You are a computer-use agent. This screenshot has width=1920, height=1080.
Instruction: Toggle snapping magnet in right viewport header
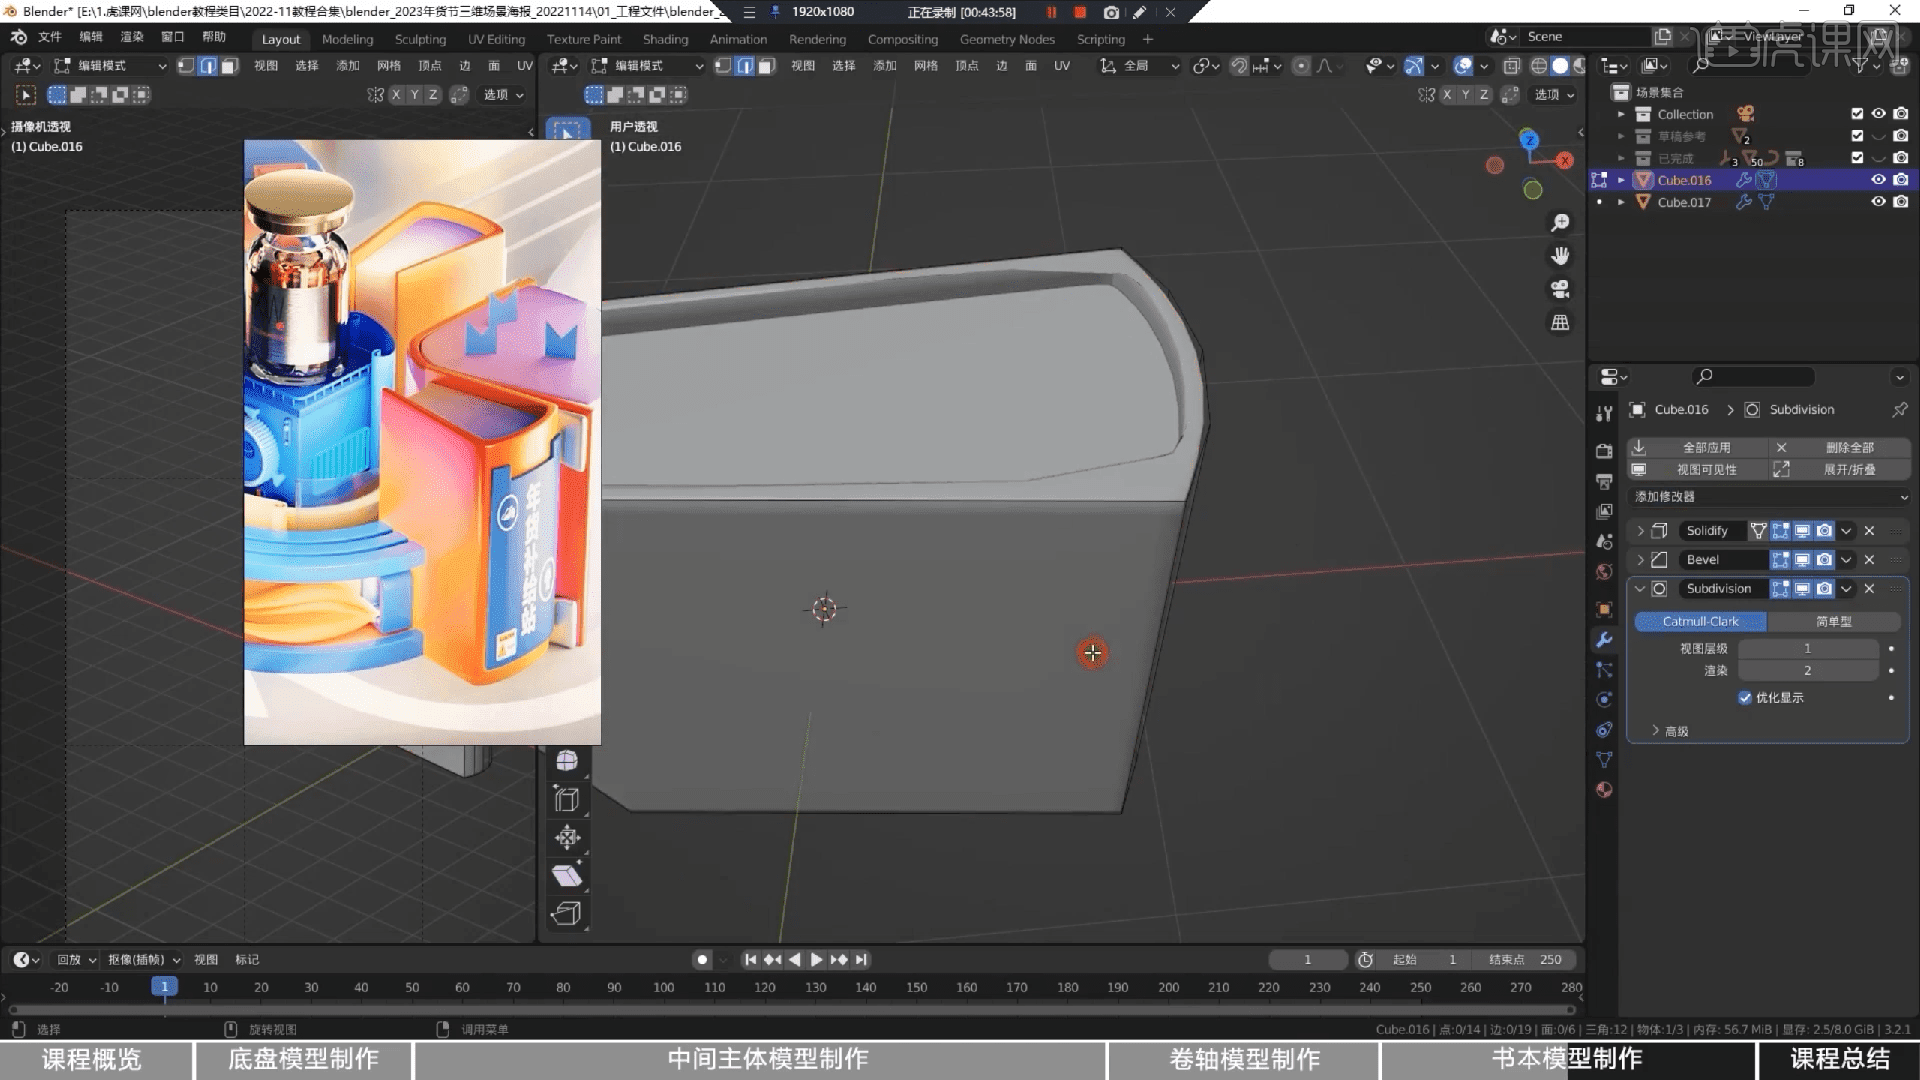point(1238,66)
